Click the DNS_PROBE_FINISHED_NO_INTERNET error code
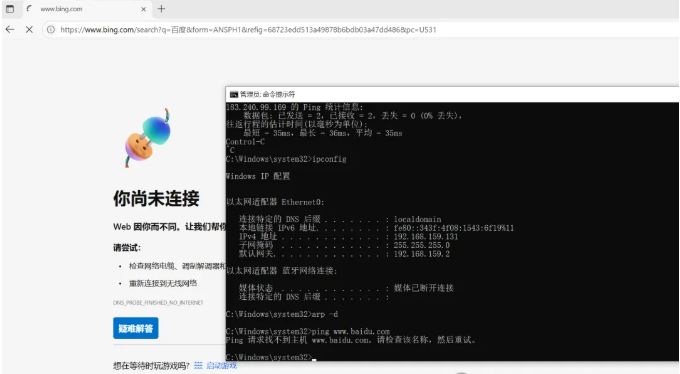This screenshot has width=680, height=374. click(158, 302)
